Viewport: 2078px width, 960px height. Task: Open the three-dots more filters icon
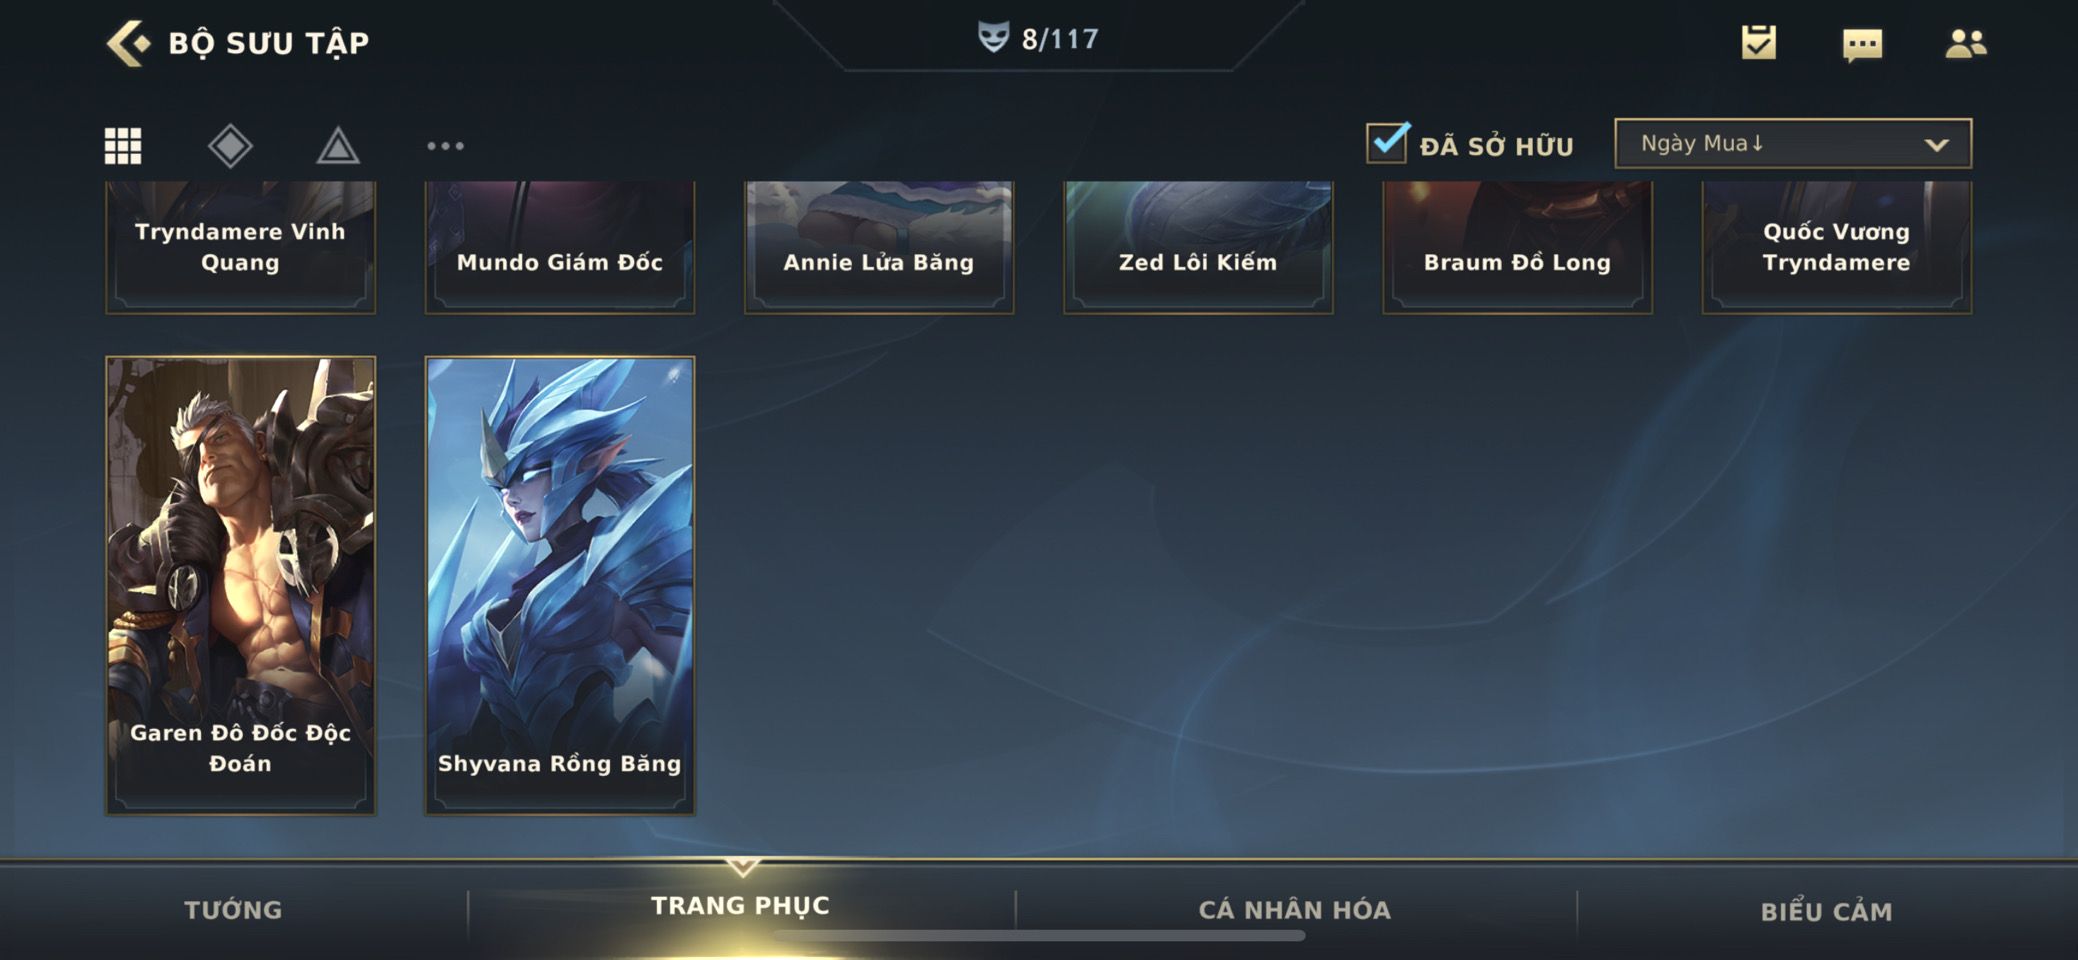[445, 146]
